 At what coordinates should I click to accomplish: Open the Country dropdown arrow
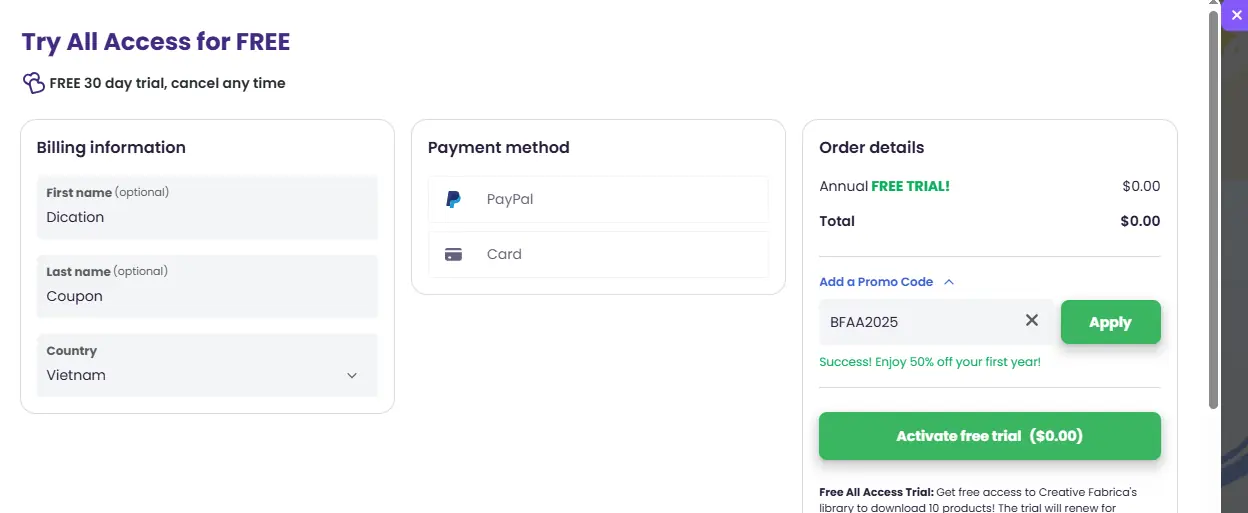[352, 376]
